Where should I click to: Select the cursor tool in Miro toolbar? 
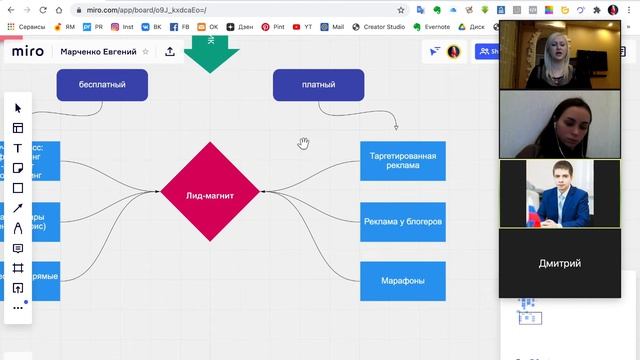click(18, 108)
